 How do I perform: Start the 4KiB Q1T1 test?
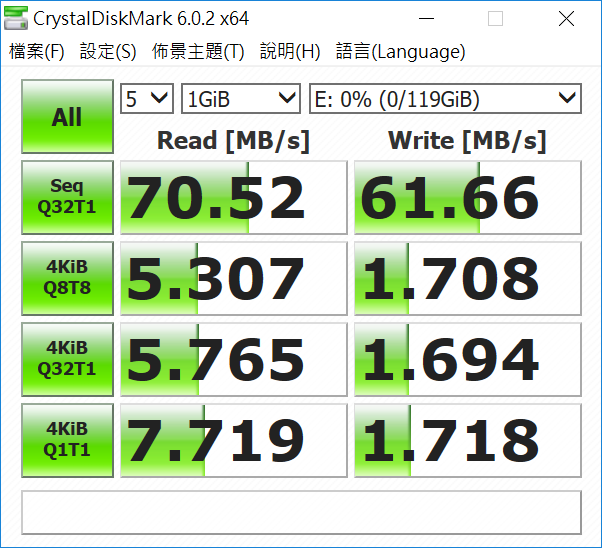pyautogui.click(x=67, y=440)
